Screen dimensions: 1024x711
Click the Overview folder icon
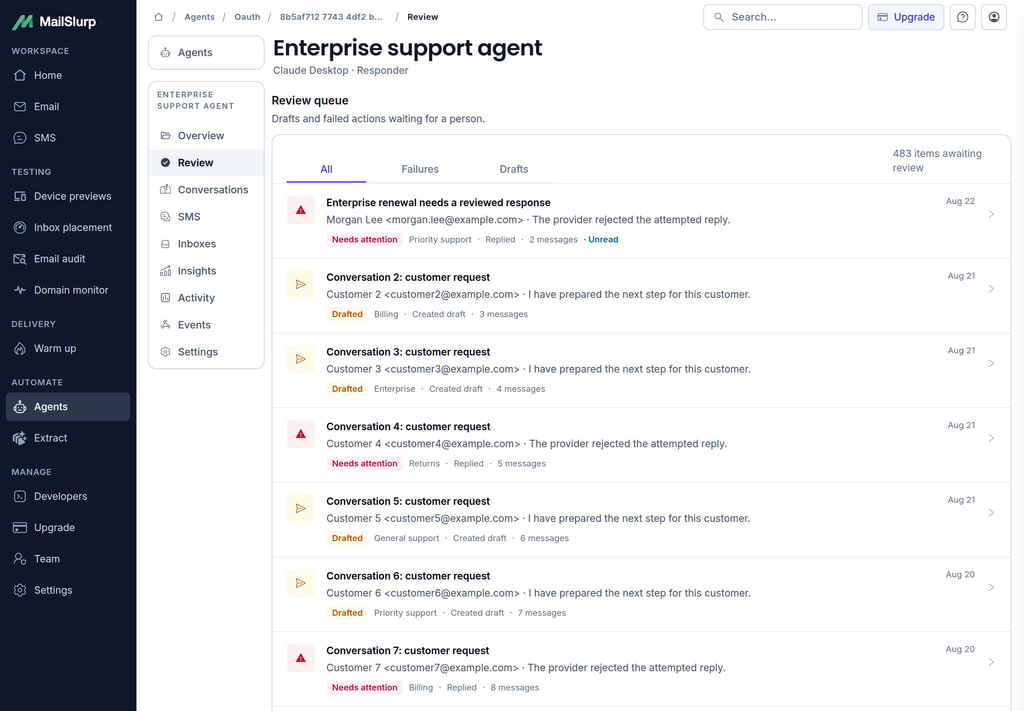pos(165,135)
